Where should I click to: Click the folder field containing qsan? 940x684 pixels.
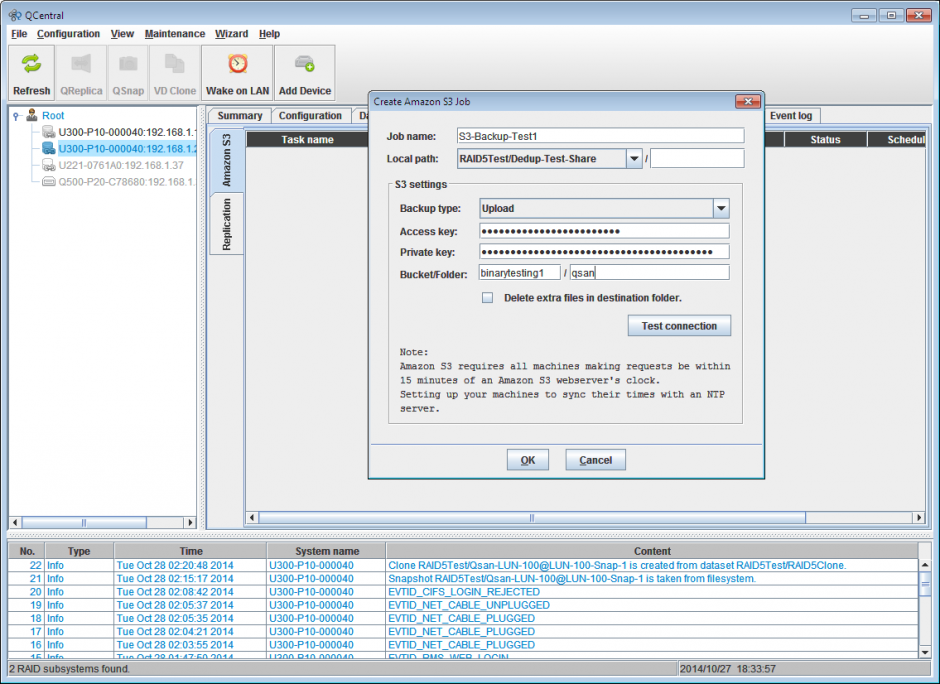[649, 273]
